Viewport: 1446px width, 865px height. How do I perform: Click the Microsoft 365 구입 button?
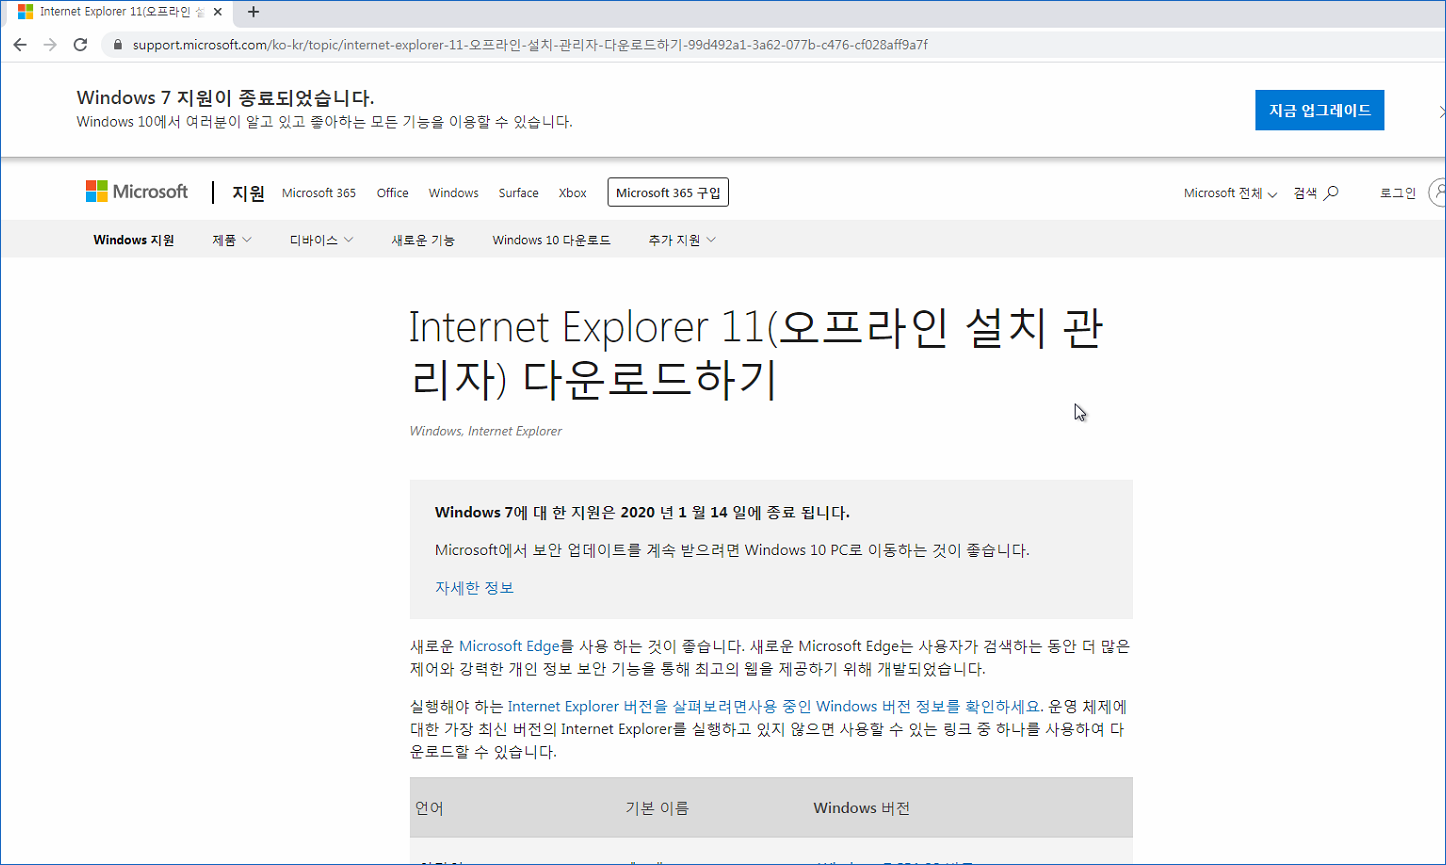point(668,193)
